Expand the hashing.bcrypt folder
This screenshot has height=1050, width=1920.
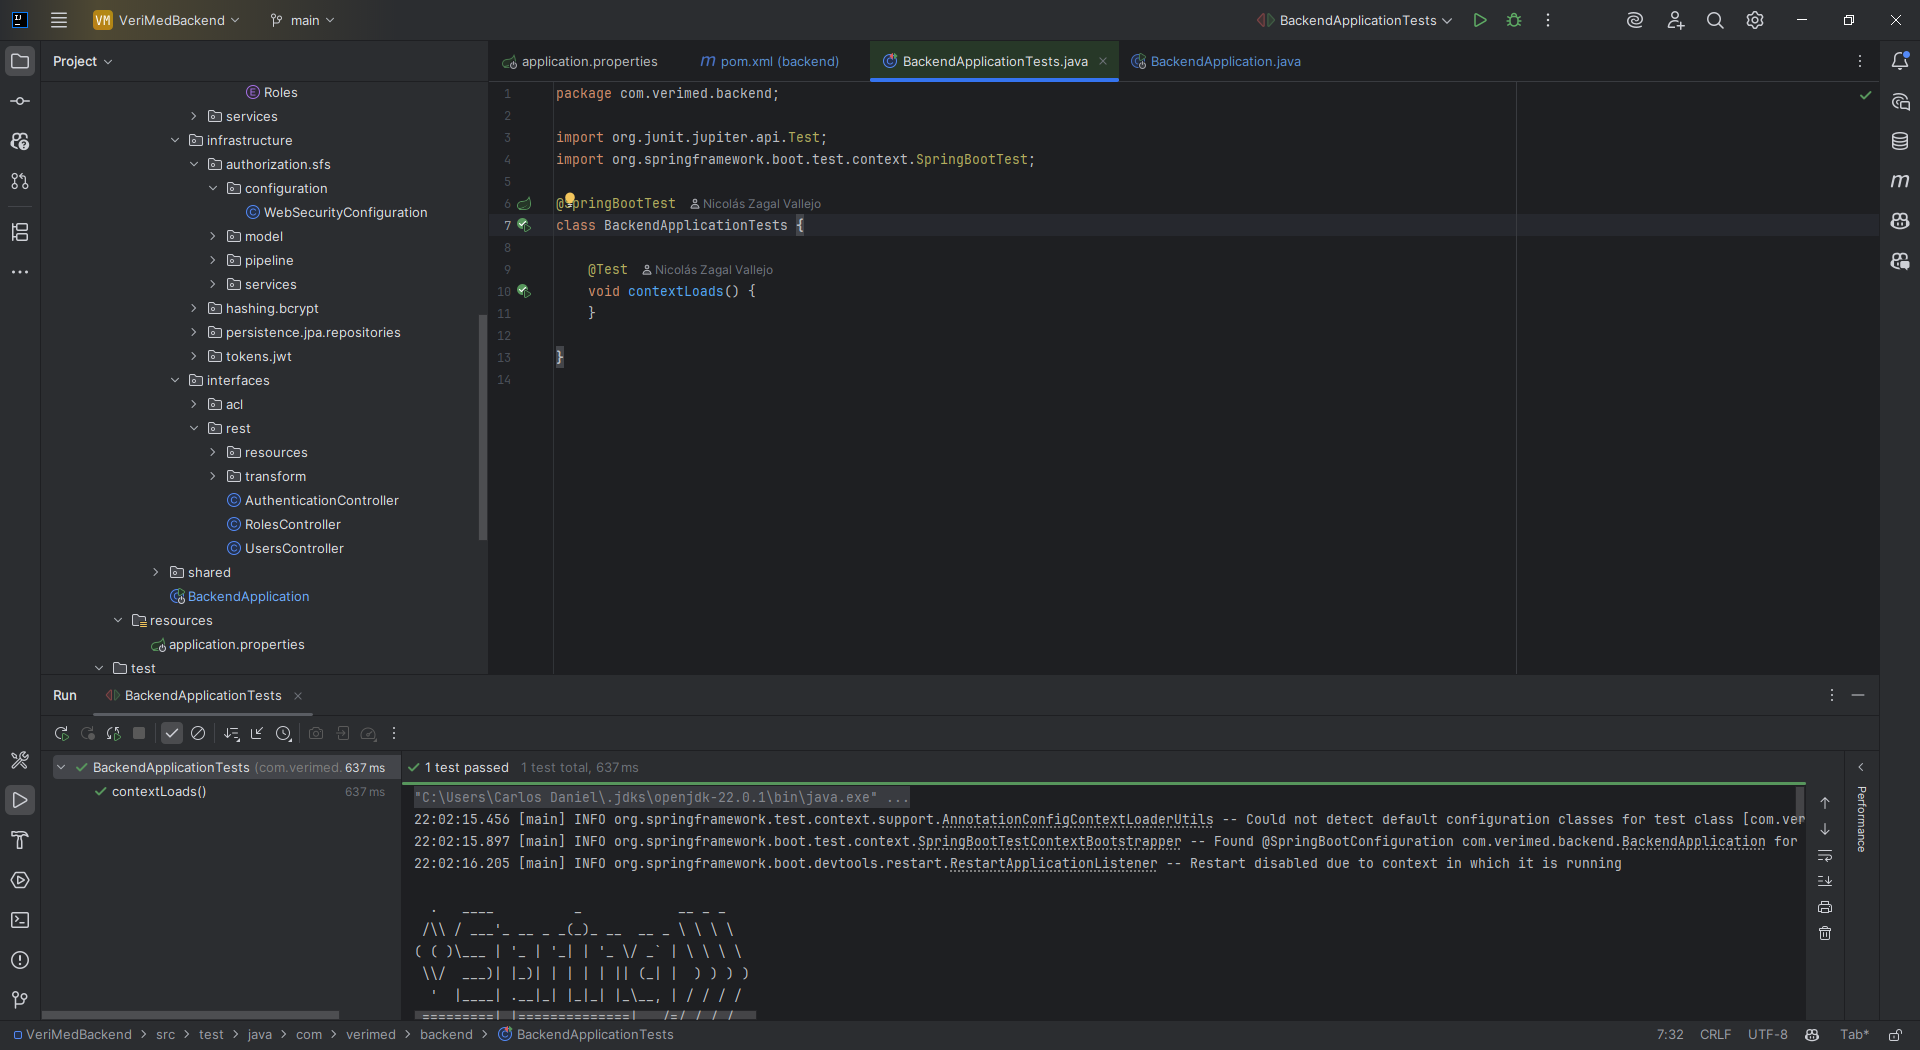(x=194, y=308)
